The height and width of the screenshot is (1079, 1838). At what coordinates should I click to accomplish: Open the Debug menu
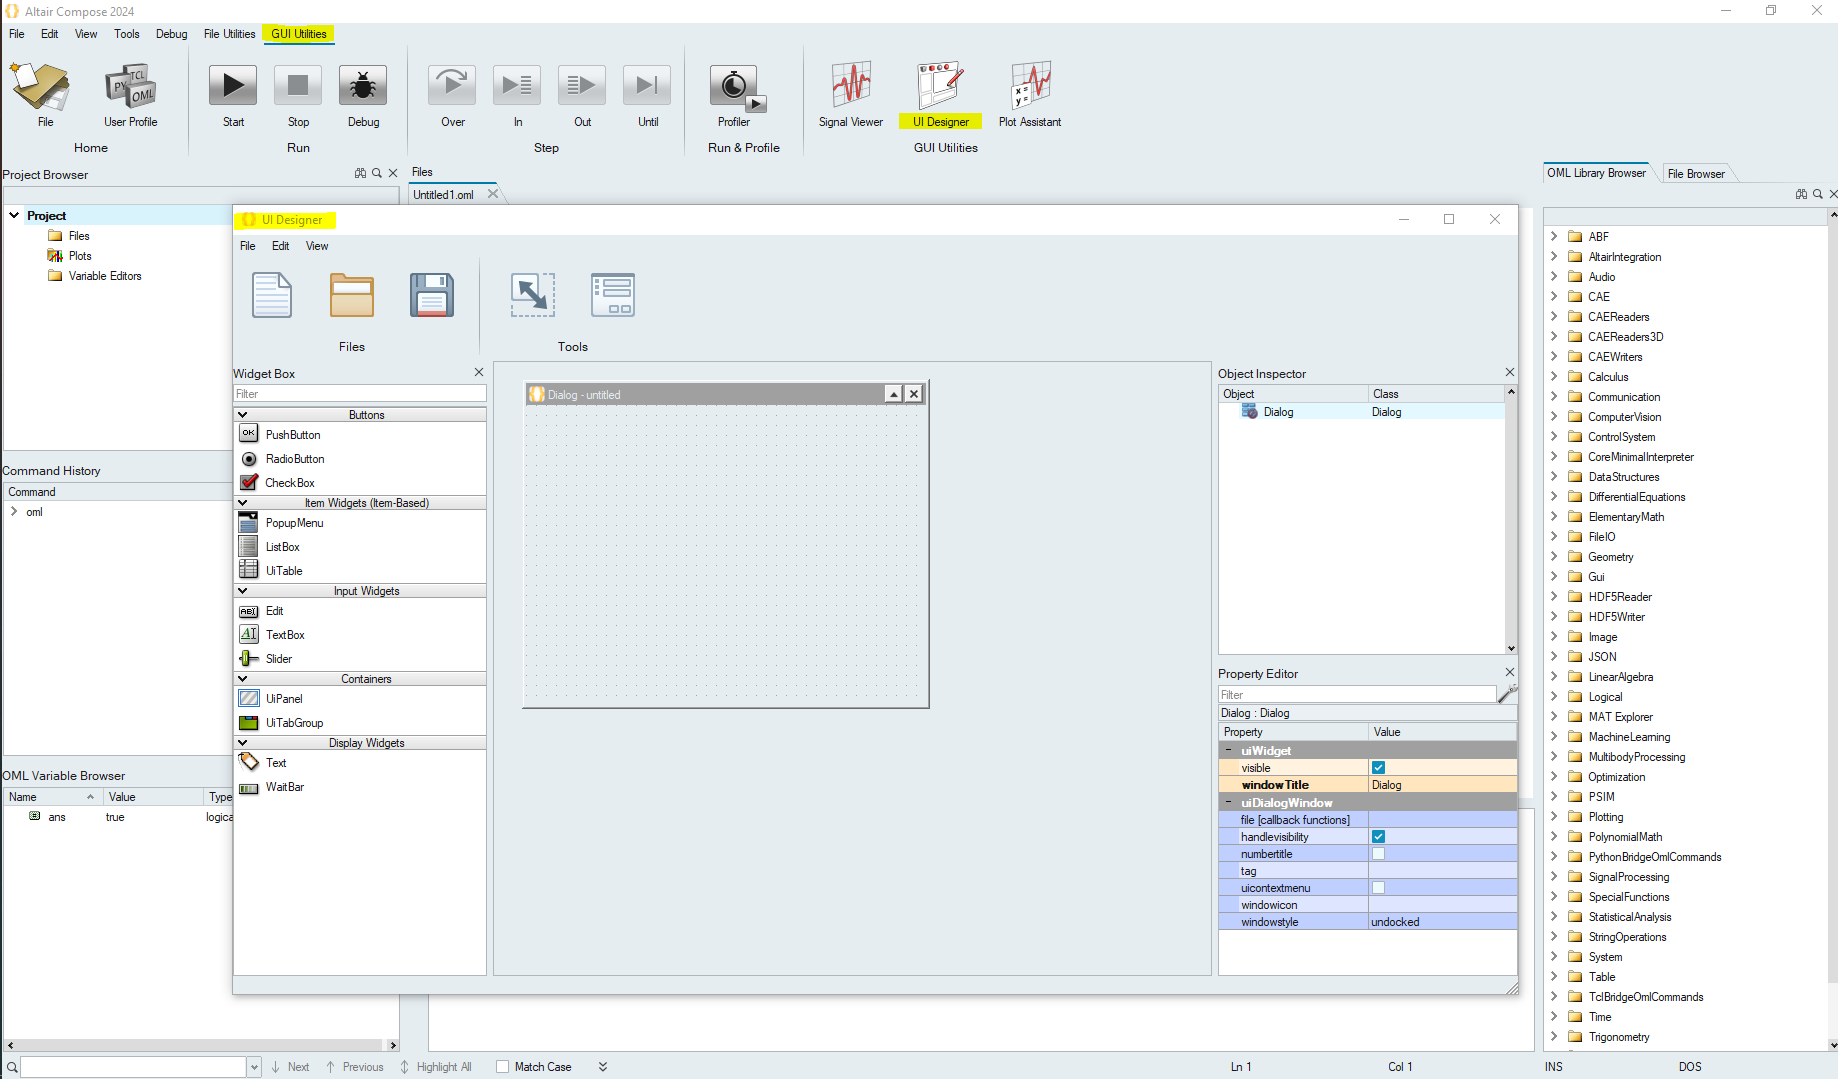[x=171, y=34]
